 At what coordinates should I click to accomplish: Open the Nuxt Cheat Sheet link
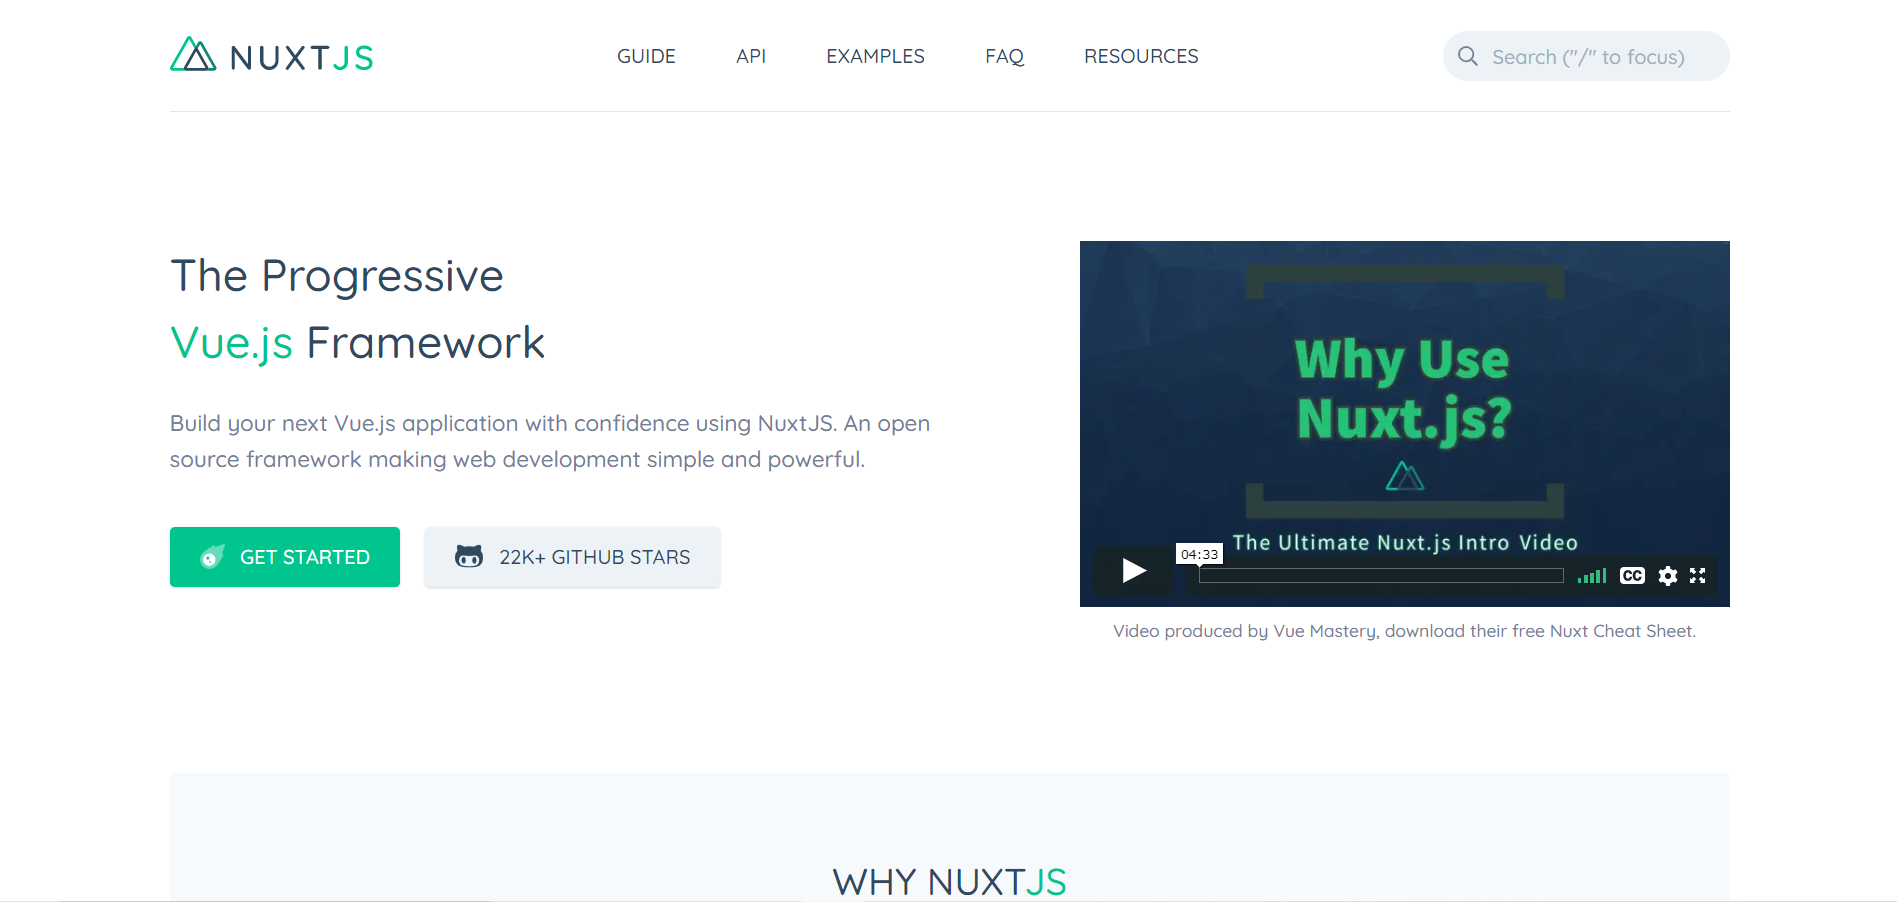1621,631
